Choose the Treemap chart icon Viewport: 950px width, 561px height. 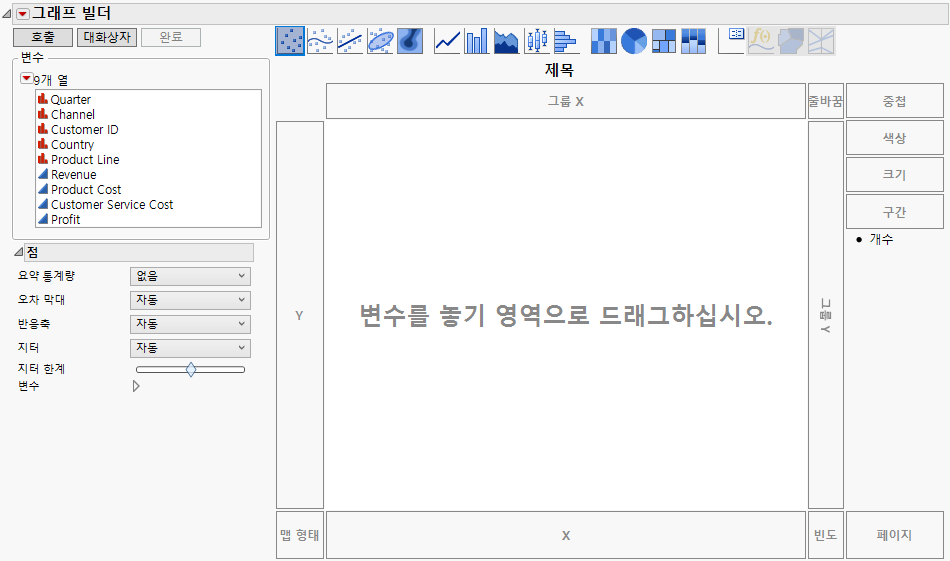664,41
